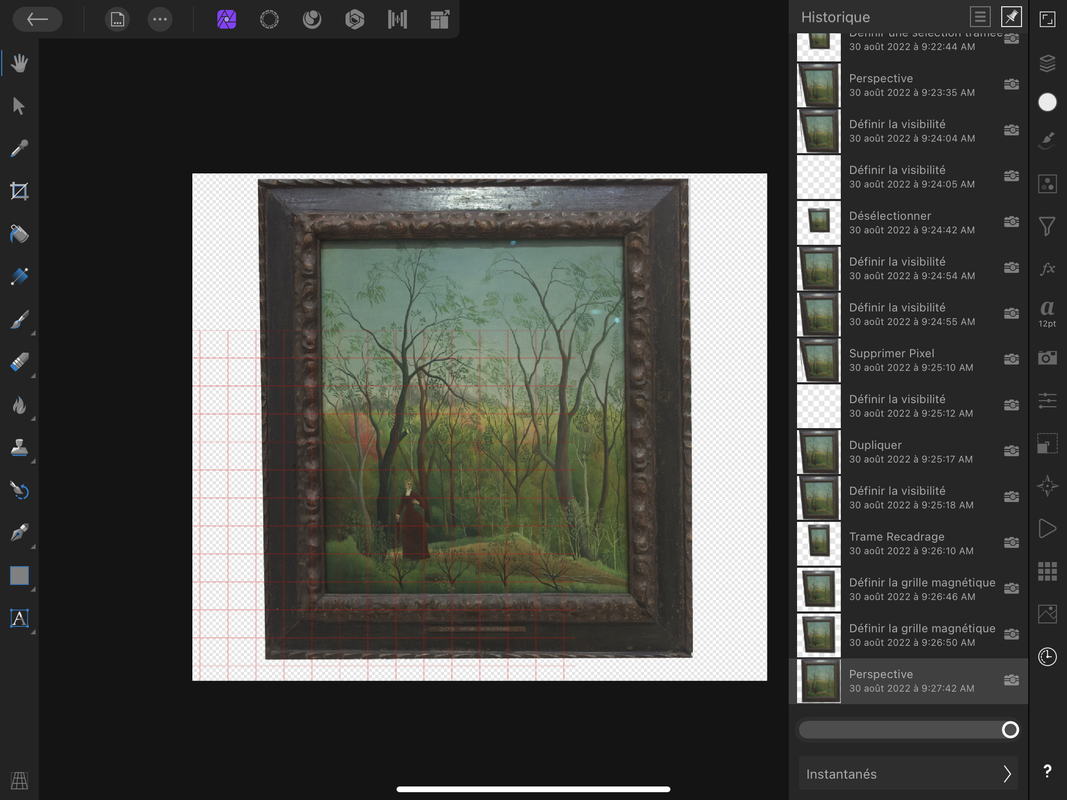This screenshot has height=800, width=1067.
Task: Select Dupliquer history step
Action: coord(908,452)
